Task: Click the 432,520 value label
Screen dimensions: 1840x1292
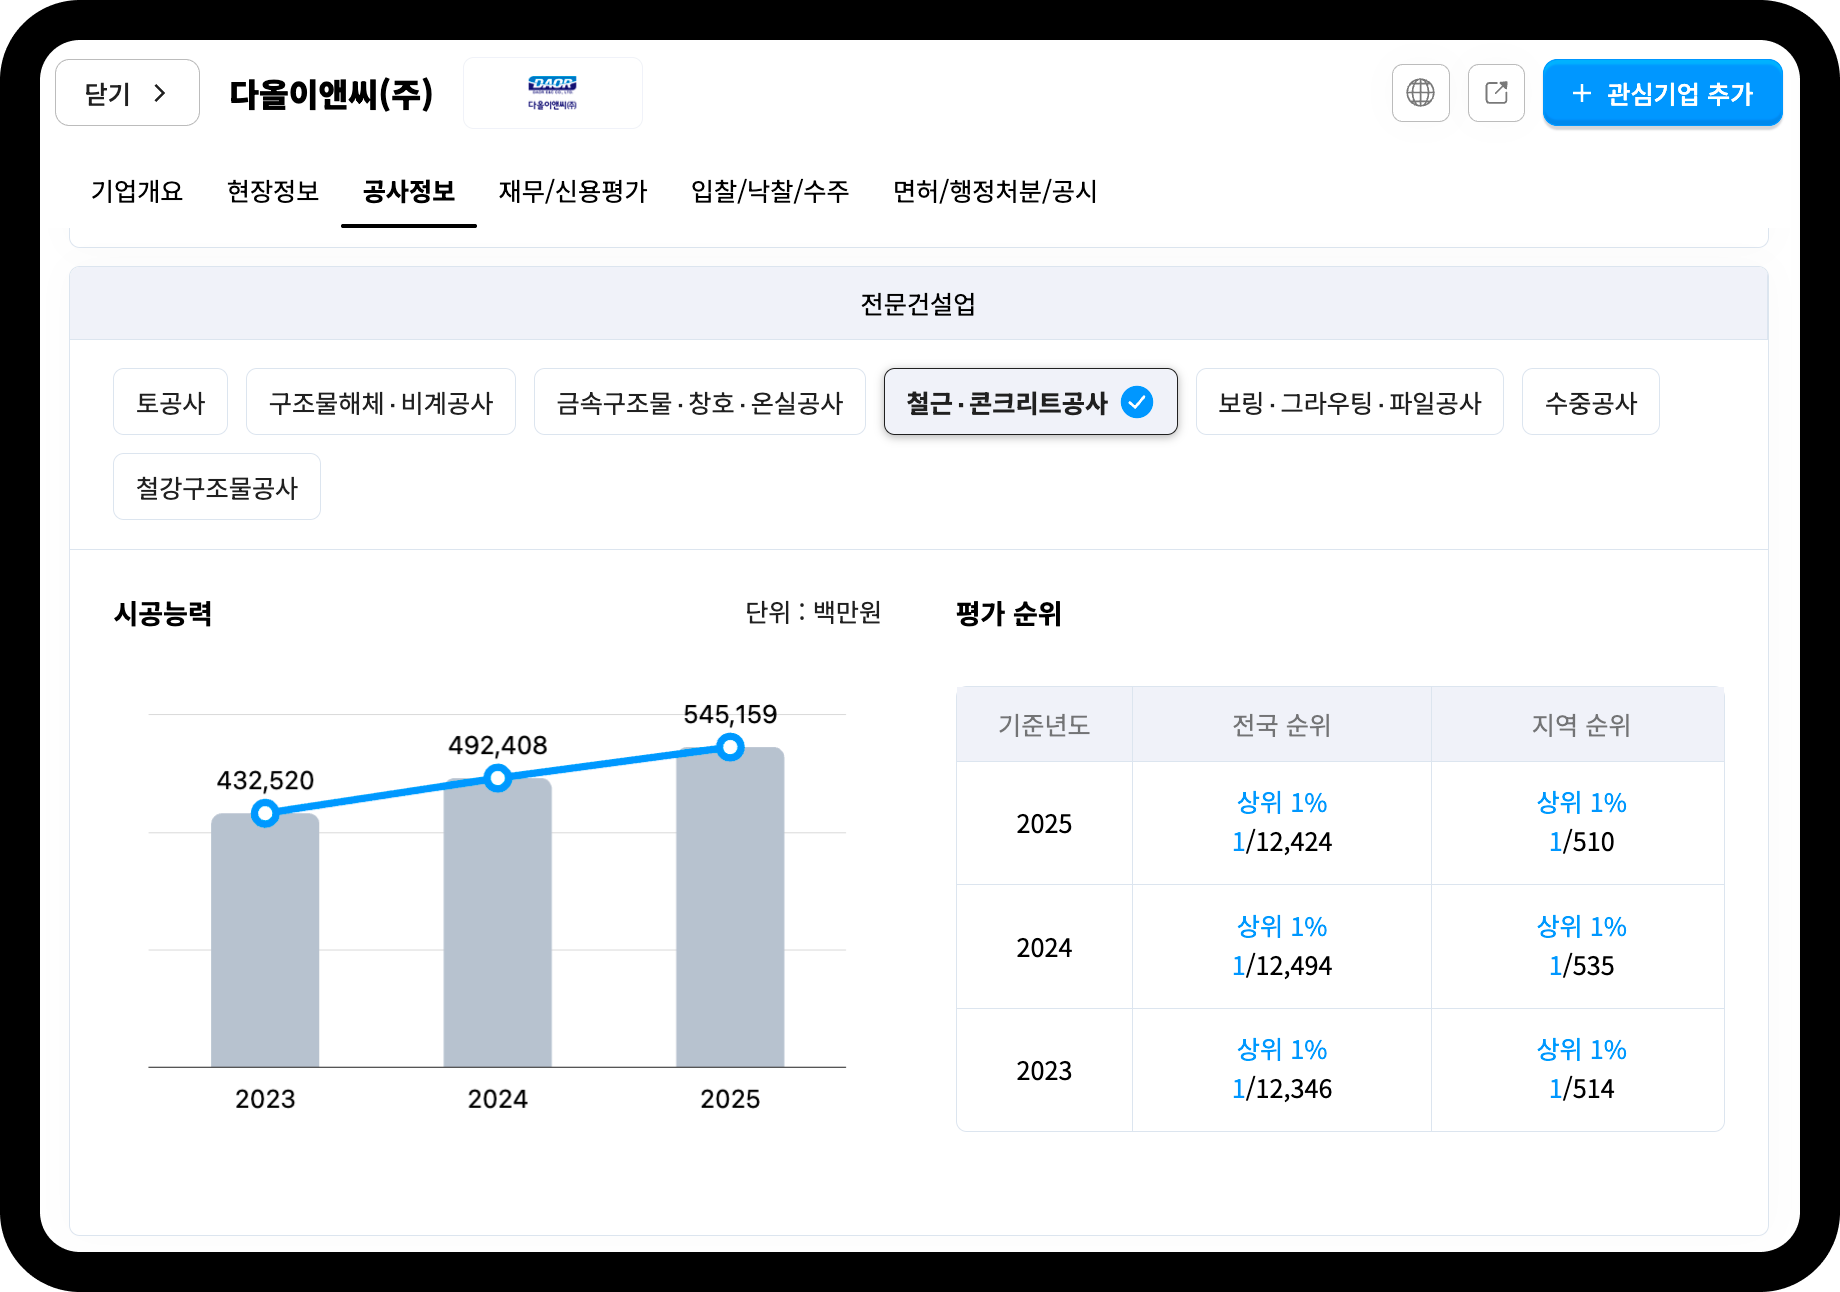Action: pos(265,780)
